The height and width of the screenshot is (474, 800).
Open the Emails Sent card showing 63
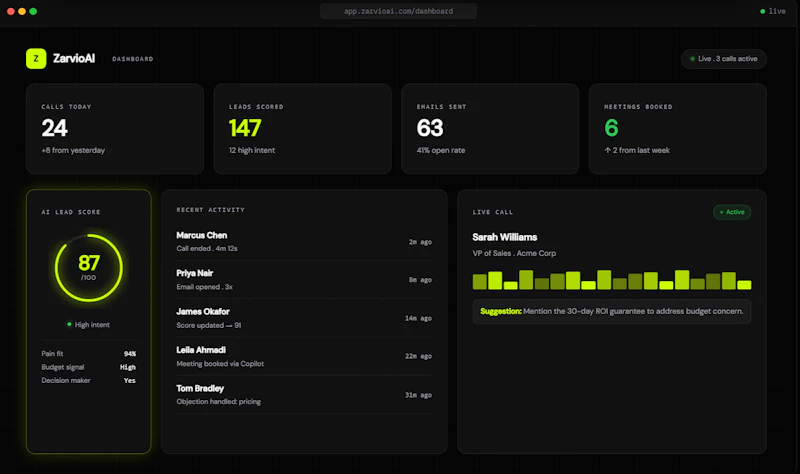click(490, 129)
